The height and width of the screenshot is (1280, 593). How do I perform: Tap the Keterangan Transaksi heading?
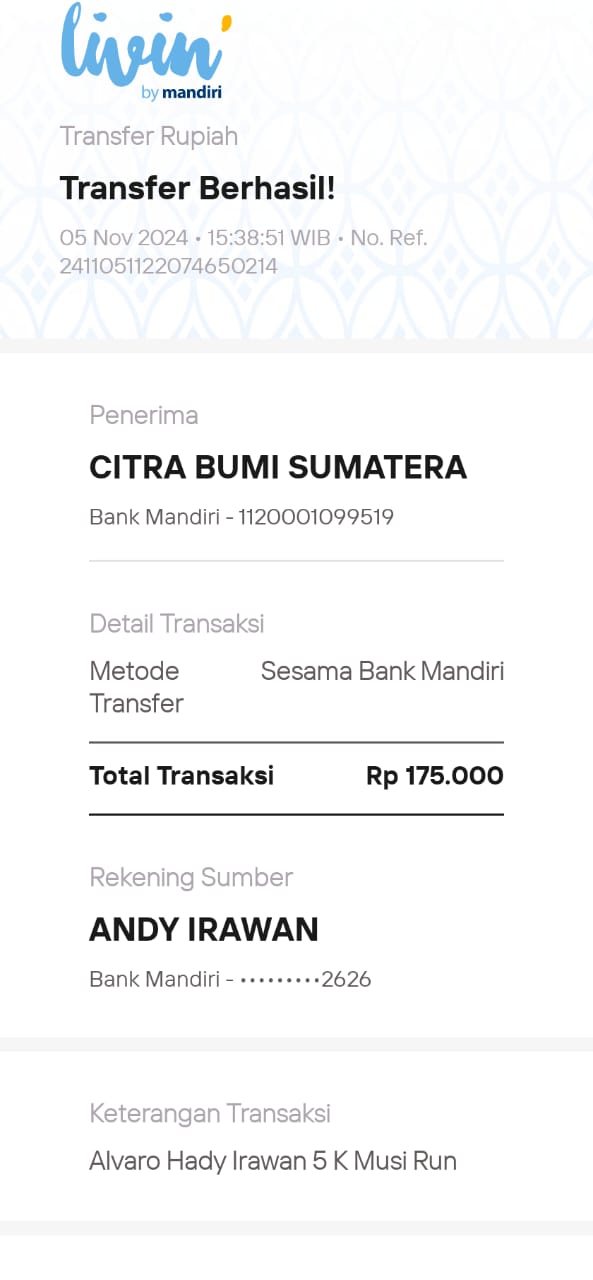[210, 1114]
